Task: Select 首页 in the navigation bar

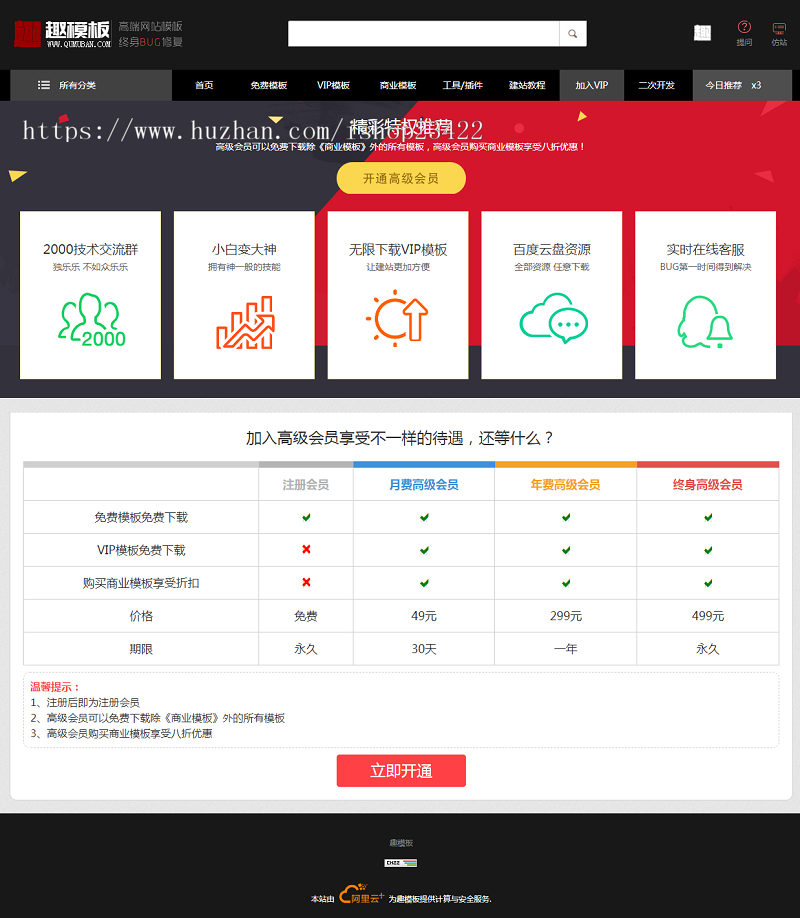Action: 203,86
